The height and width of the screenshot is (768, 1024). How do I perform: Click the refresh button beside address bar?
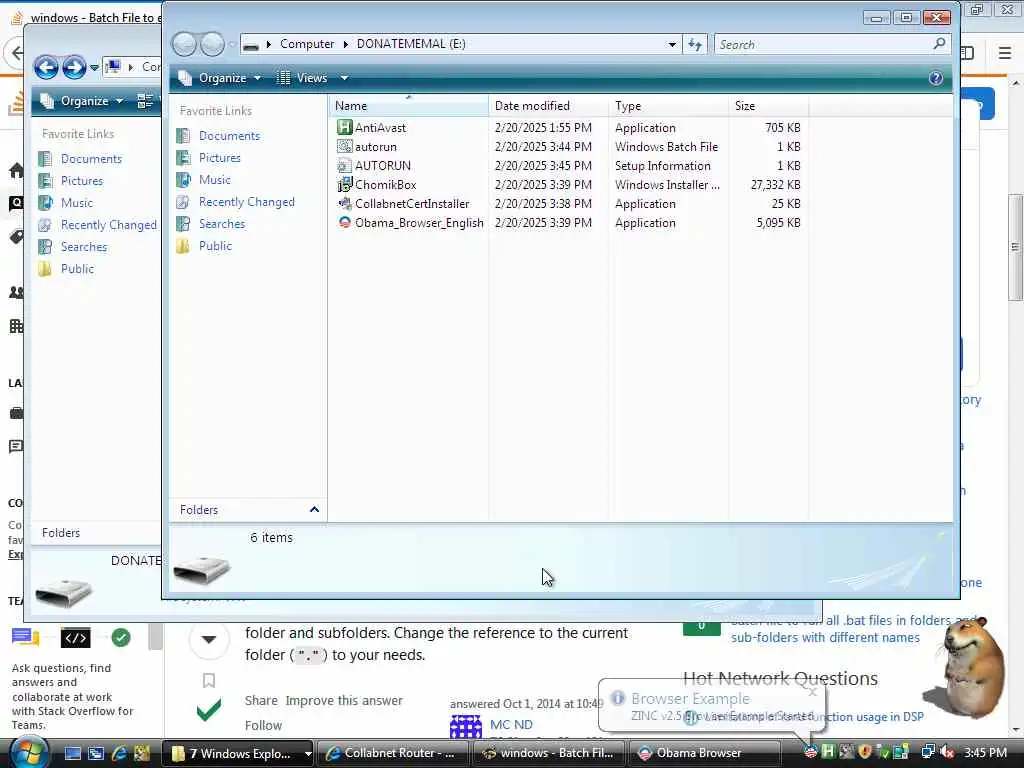[695, 44]
